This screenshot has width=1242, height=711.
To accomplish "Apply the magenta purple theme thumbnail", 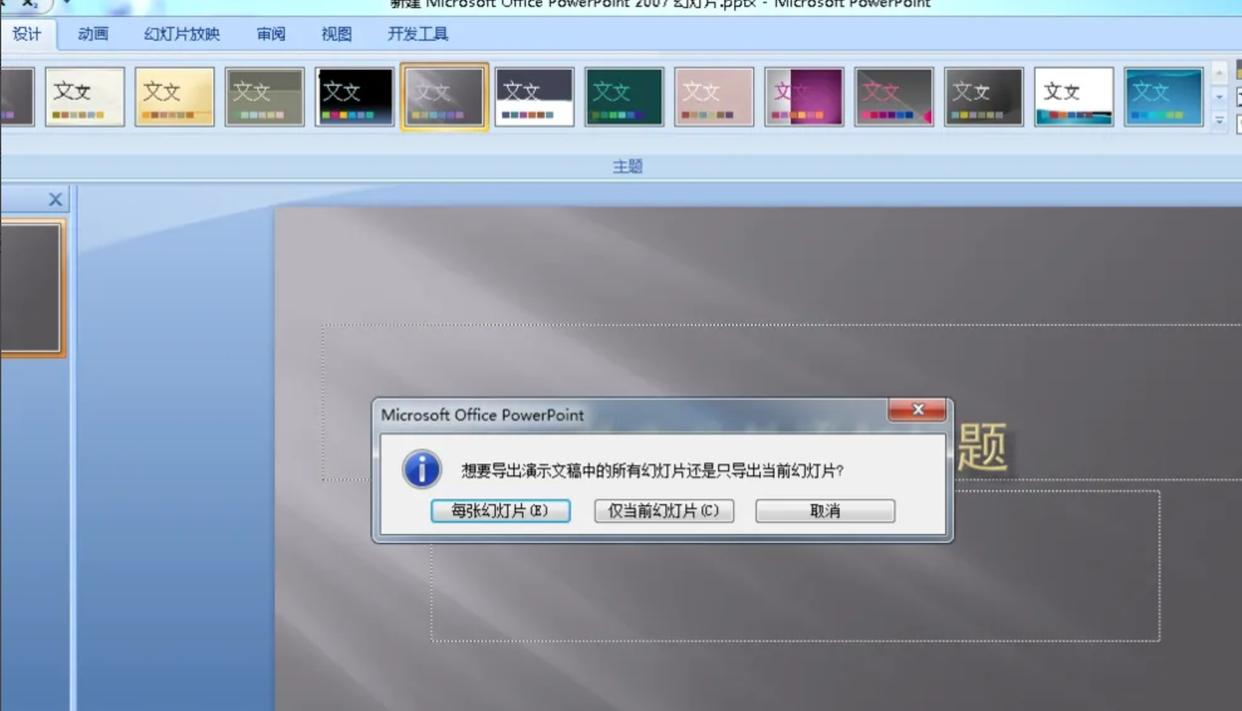I will (805, 97).
